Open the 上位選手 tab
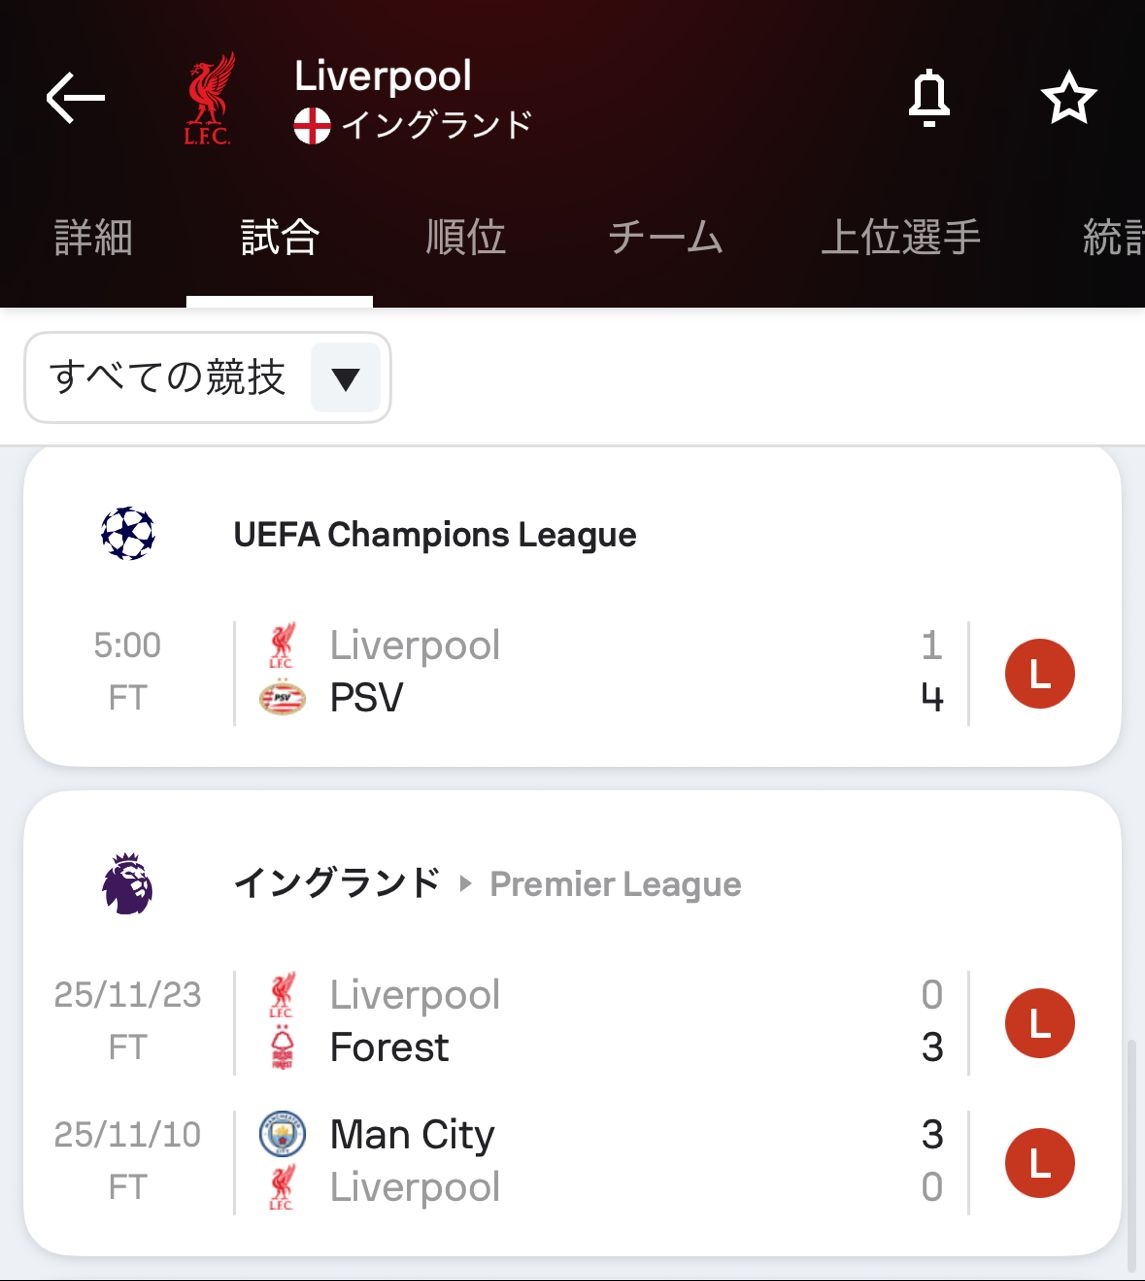The width and height of the screenshot is (1145, 1281). (900, 238)
